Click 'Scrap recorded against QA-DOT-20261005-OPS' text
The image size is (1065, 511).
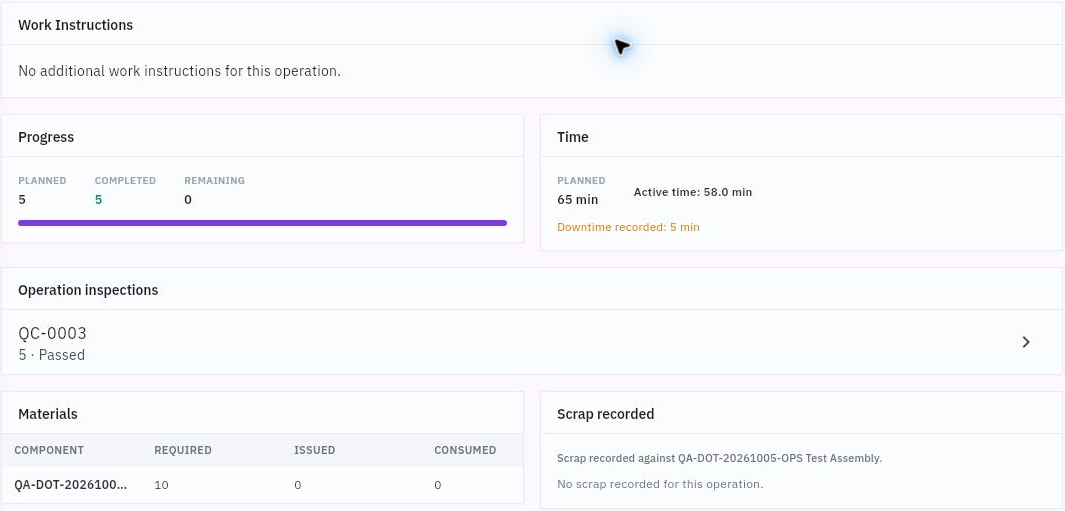(719, 459)
